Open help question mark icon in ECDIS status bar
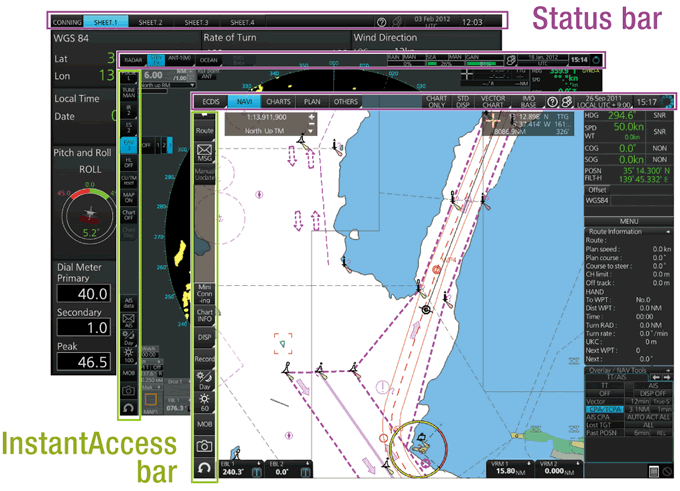 [552, 102]
